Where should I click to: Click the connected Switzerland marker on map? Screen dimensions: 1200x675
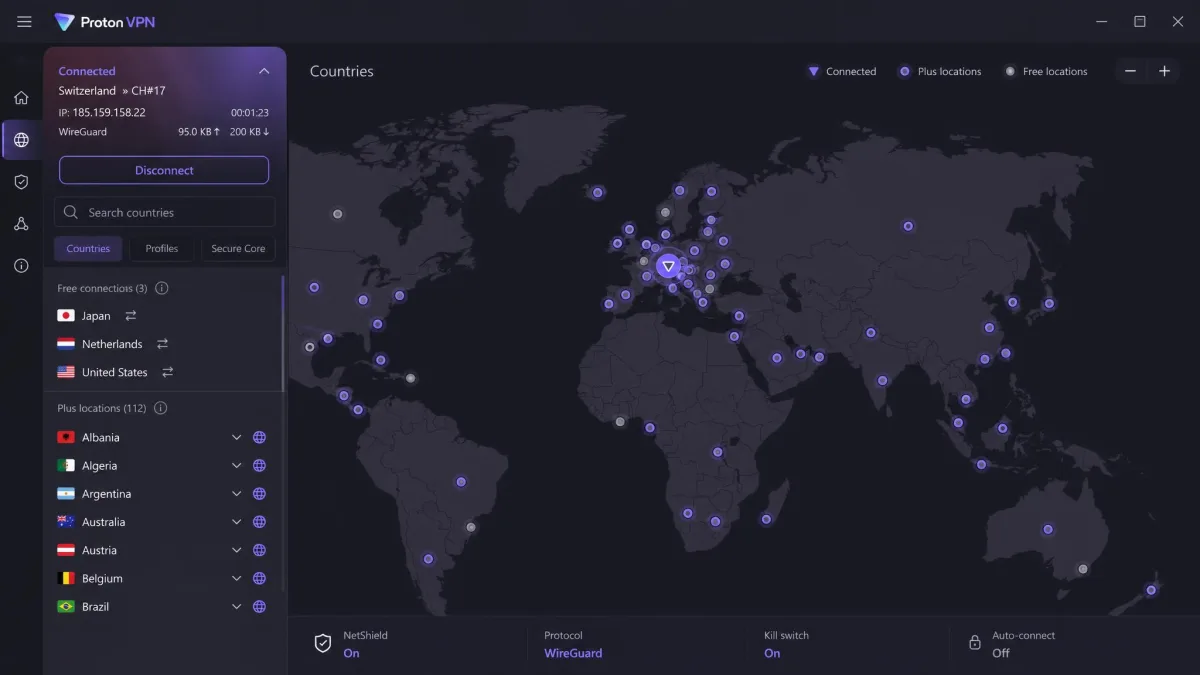tap(668, 266)
